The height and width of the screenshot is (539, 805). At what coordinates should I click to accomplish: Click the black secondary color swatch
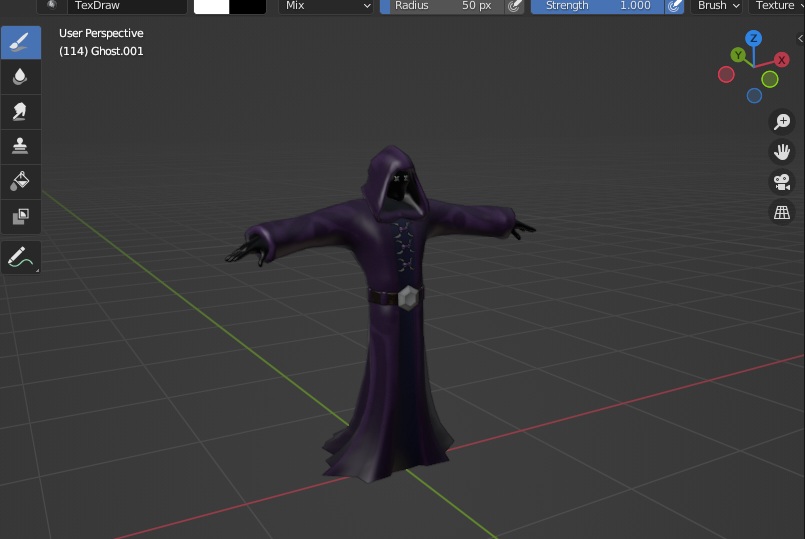click(247, 6)
